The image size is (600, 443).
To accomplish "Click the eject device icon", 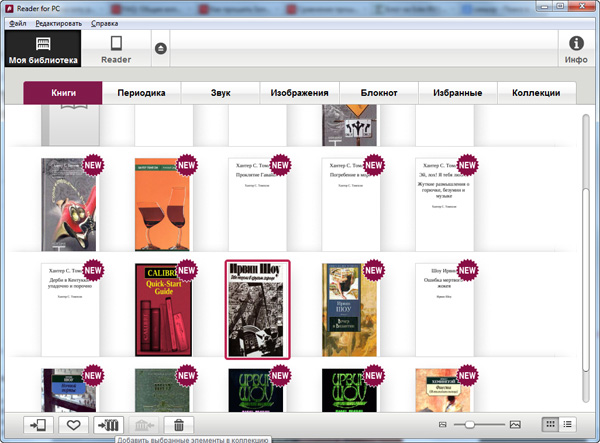I will pyautogui.click(x=161, y=49).
